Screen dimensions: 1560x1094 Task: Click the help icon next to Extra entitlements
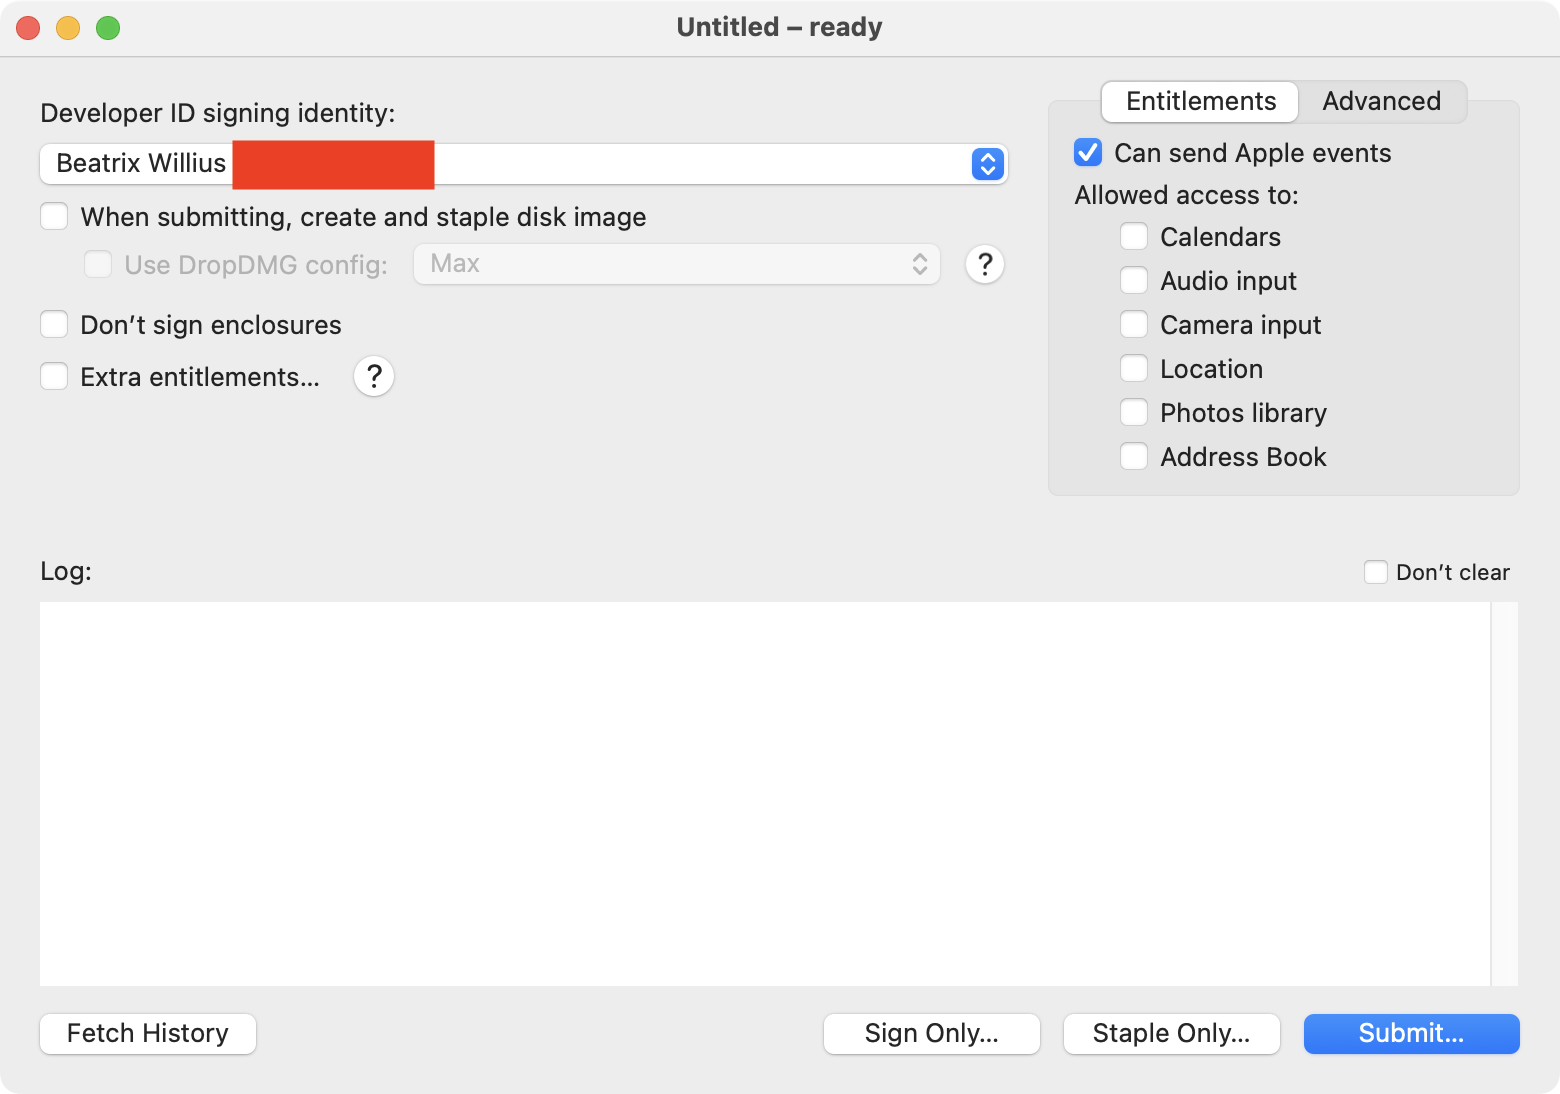click(374, 377)
